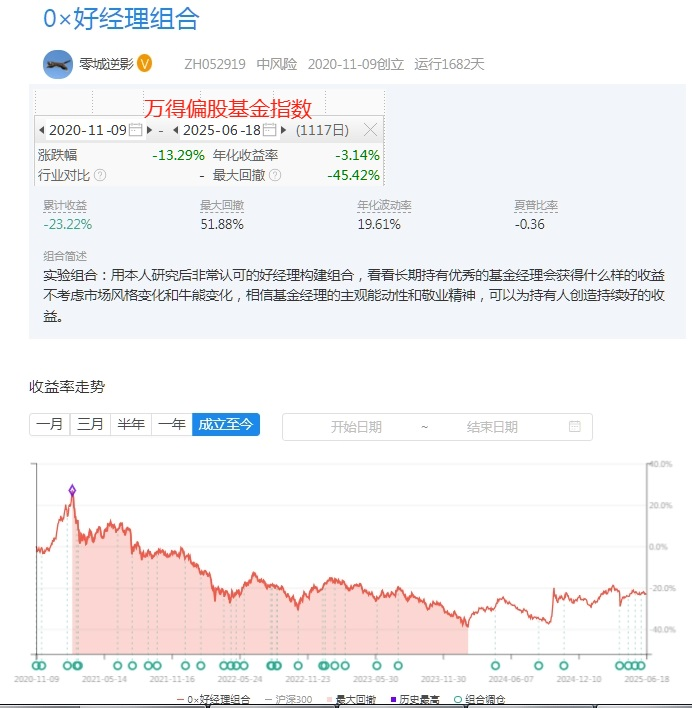
Task: Toggle the 沪深300 legend series
Action: pyautogui.click(x=288, y=699)
